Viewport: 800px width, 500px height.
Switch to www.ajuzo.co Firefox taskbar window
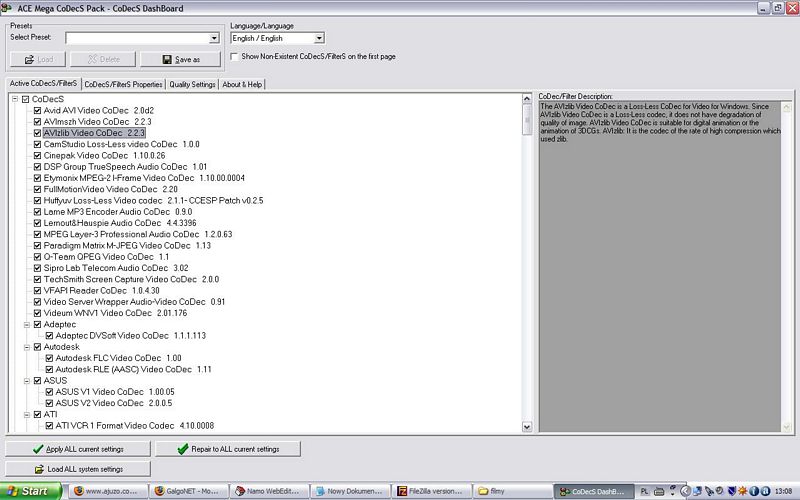tap(108, 491)
